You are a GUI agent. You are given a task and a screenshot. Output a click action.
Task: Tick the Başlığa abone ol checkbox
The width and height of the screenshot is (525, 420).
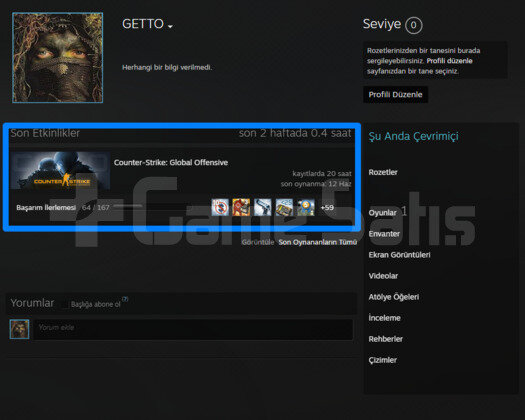coord(65,304)
